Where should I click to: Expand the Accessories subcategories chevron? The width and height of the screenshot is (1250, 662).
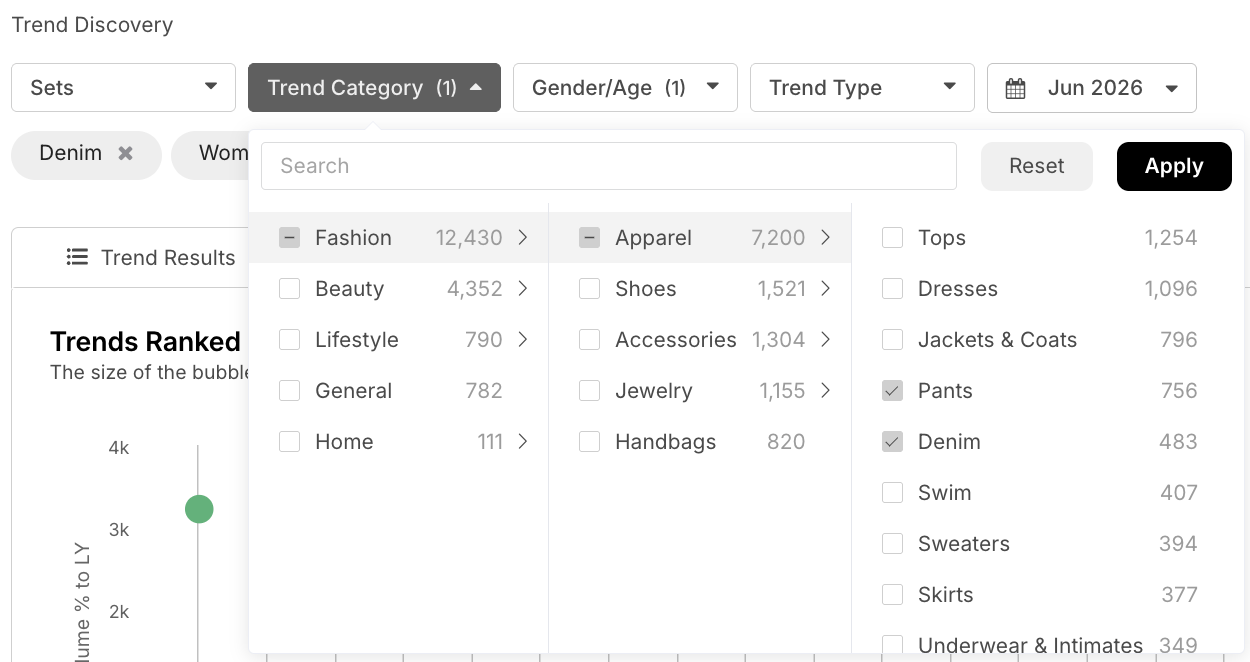point(826,340)
